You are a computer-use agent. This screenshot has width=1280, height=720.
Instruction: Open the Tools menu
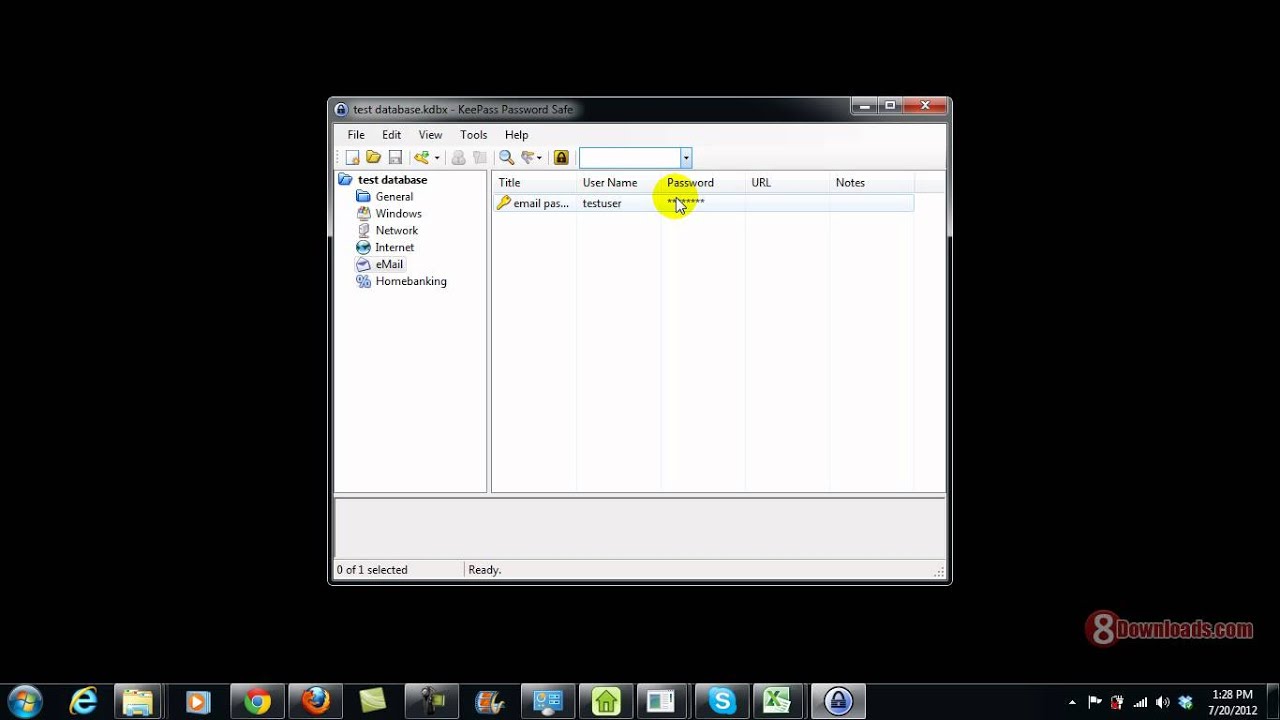click(x=474, y=135)
